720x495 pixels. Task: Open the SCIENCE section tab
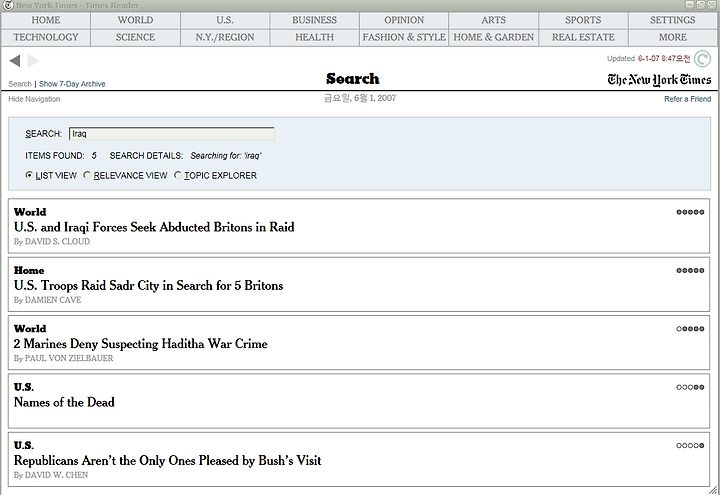135,38
